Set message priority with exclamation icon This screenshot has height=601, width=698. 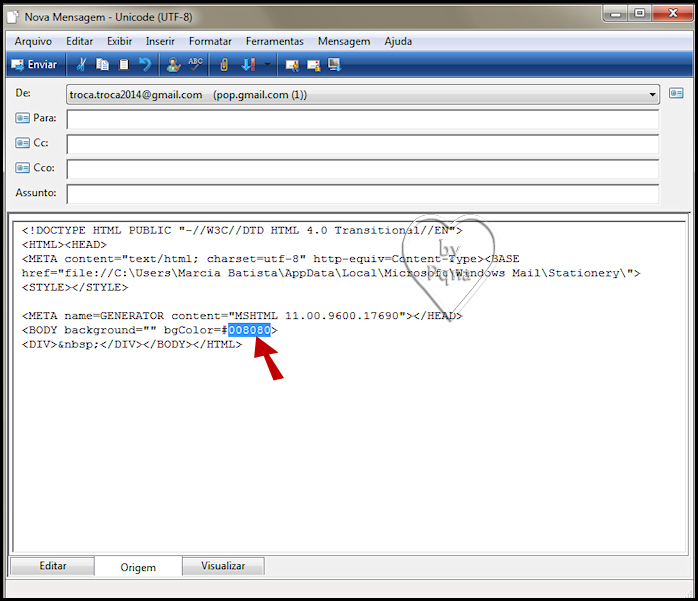click(249, 65)
